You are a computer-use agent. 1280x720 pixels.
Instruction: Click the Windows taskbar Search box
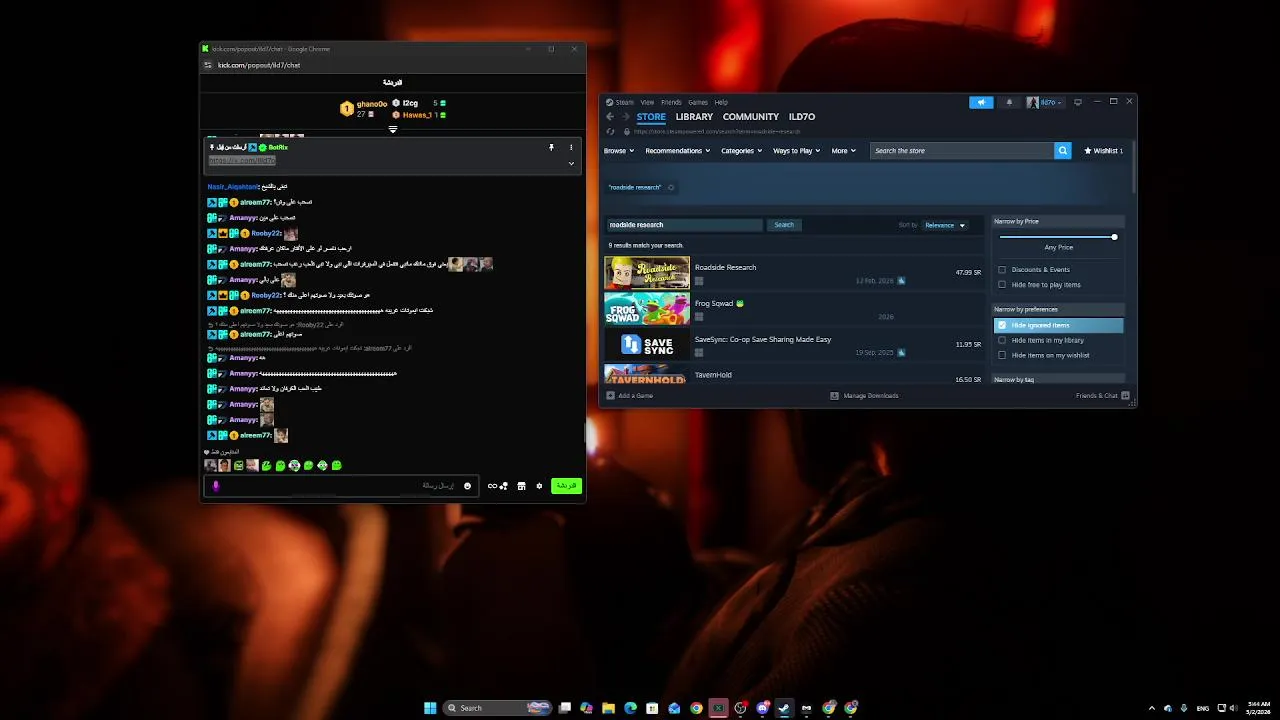(497, 708)
